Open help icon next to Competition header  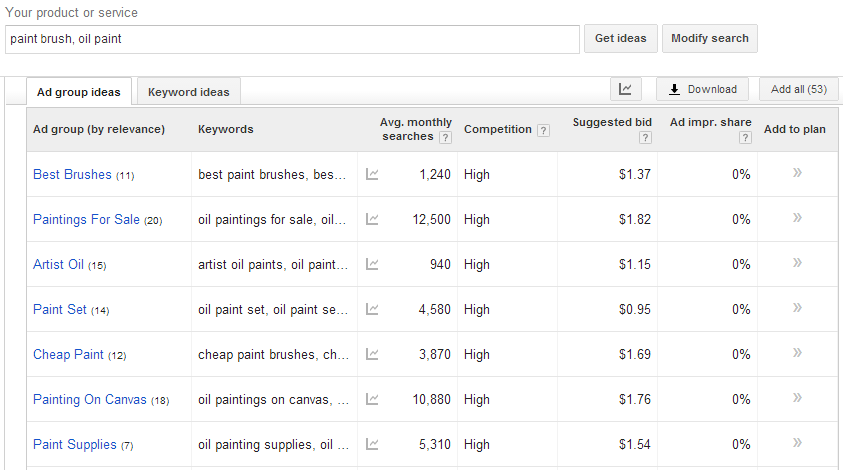click(544, 130)
